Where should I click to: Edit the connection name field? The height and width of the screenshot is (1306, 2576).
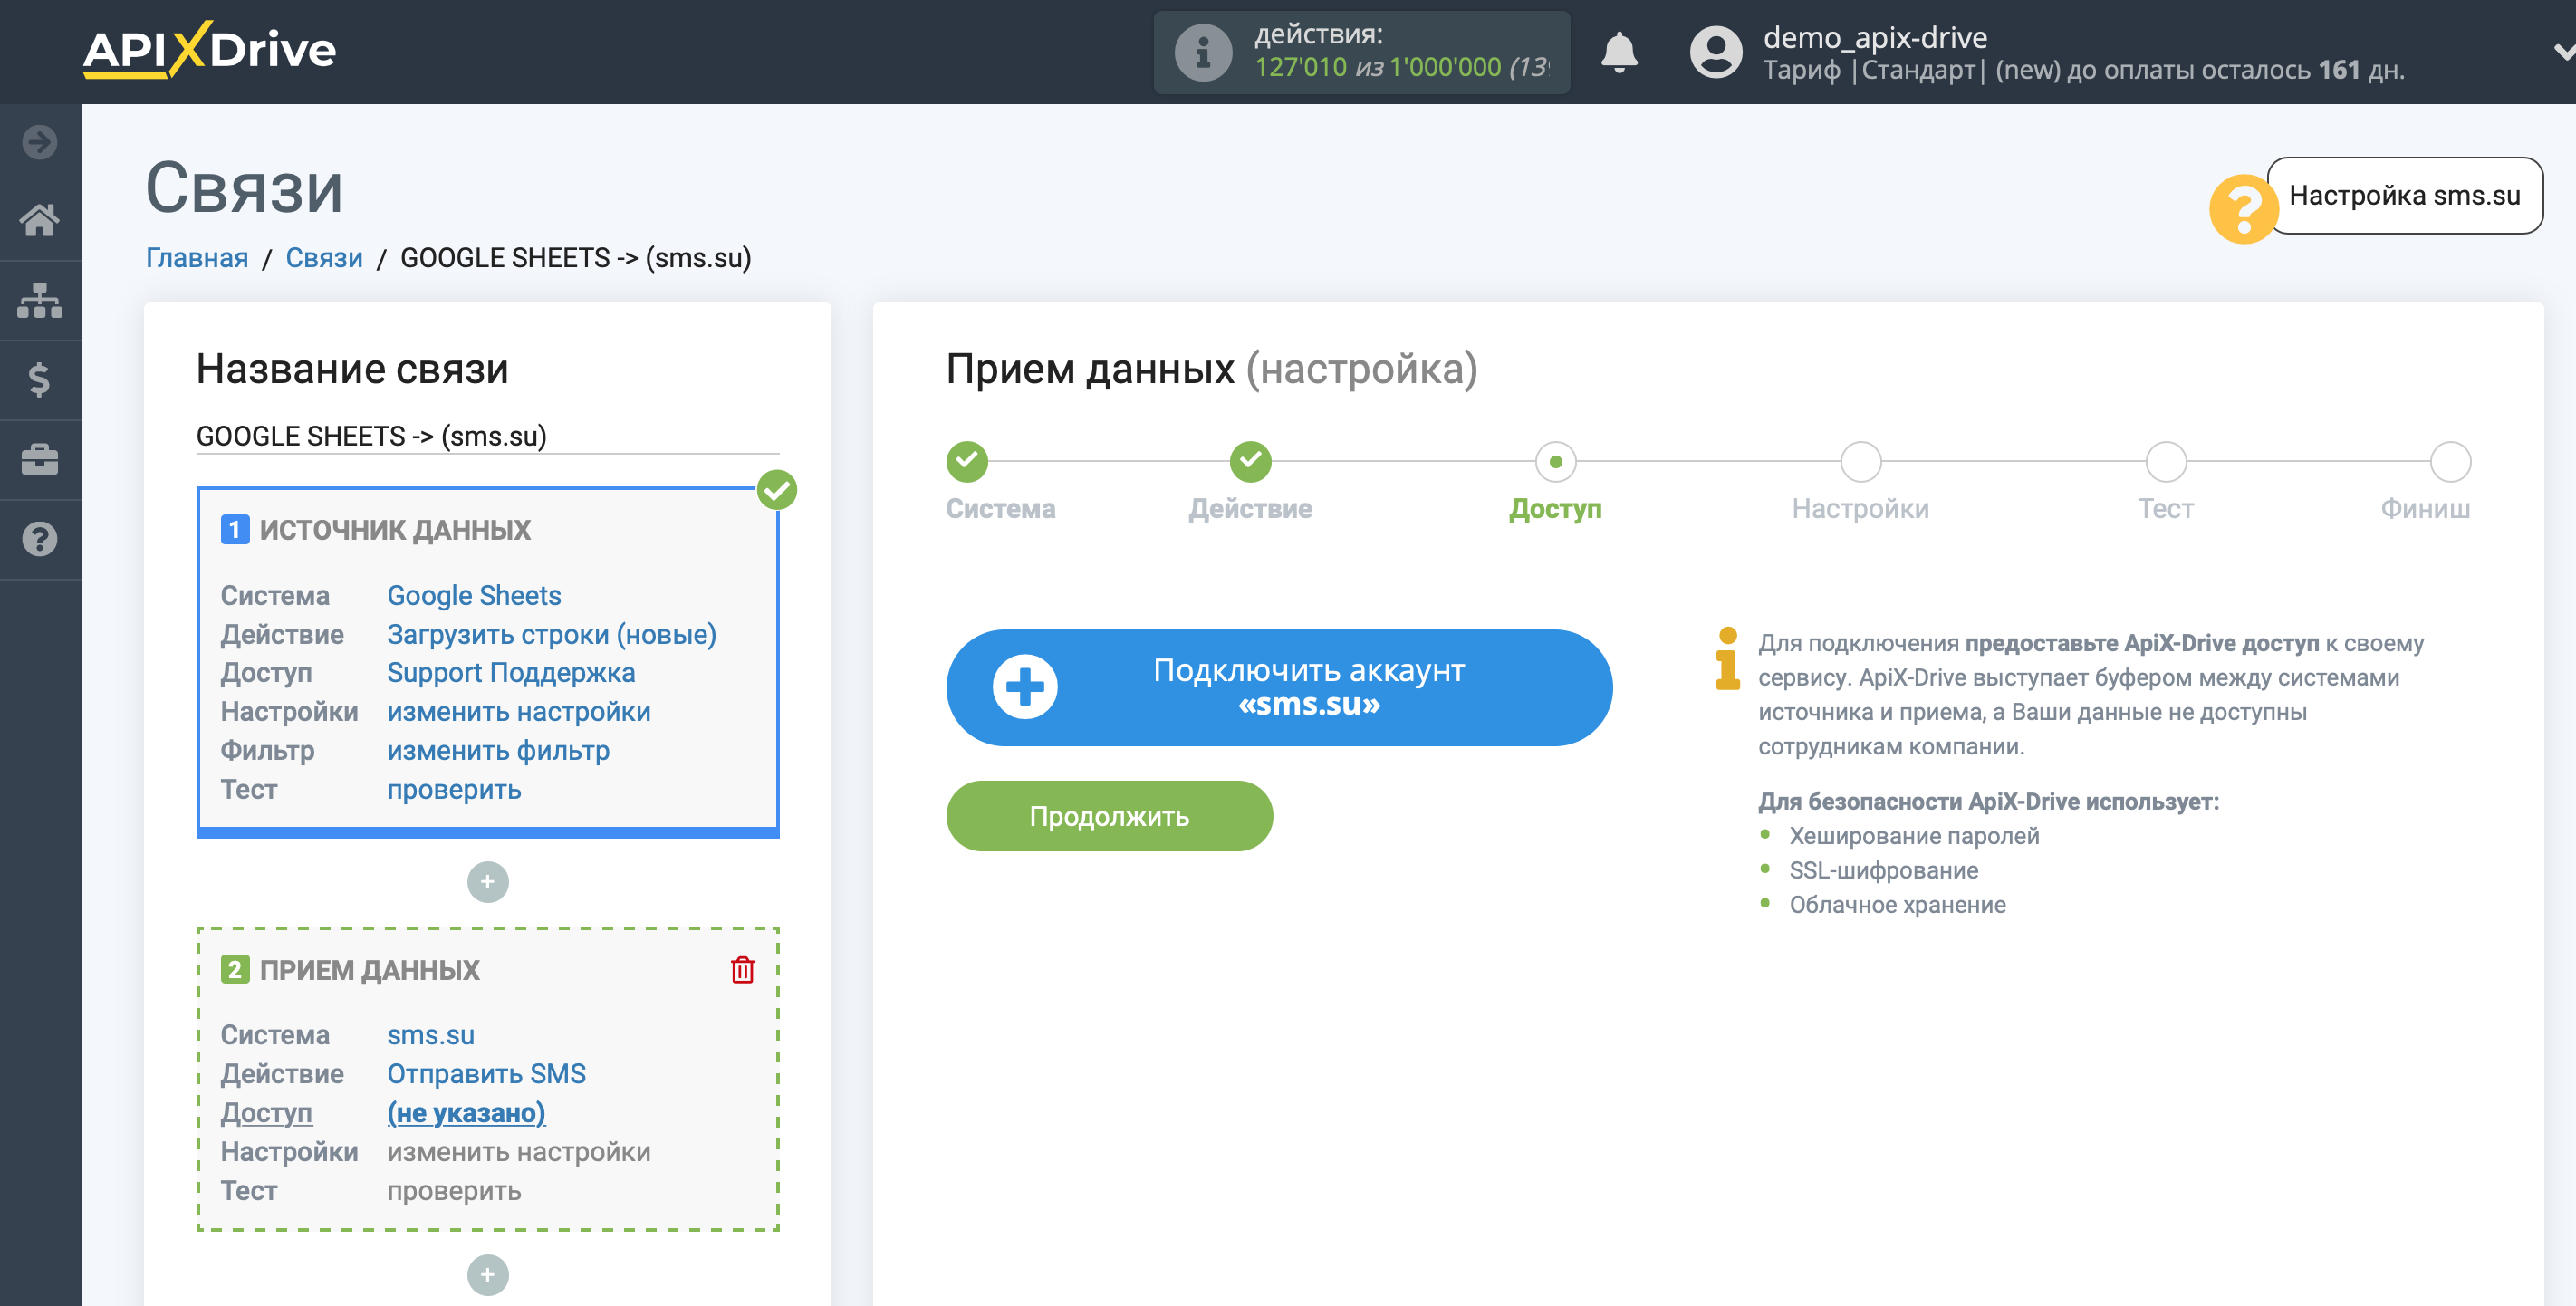coord(487,436)
